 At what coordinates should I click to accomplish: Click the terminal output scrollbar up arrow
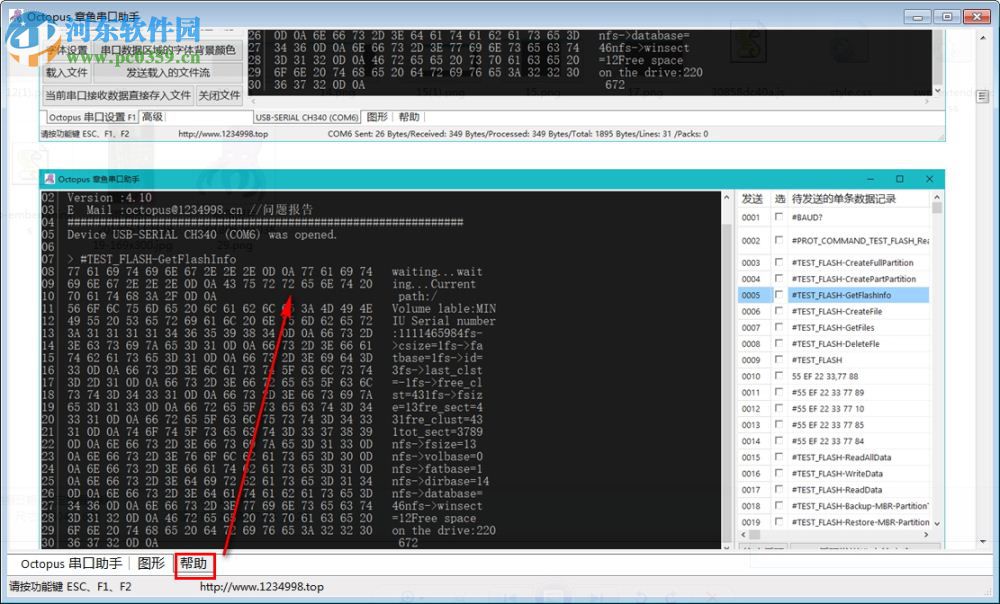click(x=726, y=198)
